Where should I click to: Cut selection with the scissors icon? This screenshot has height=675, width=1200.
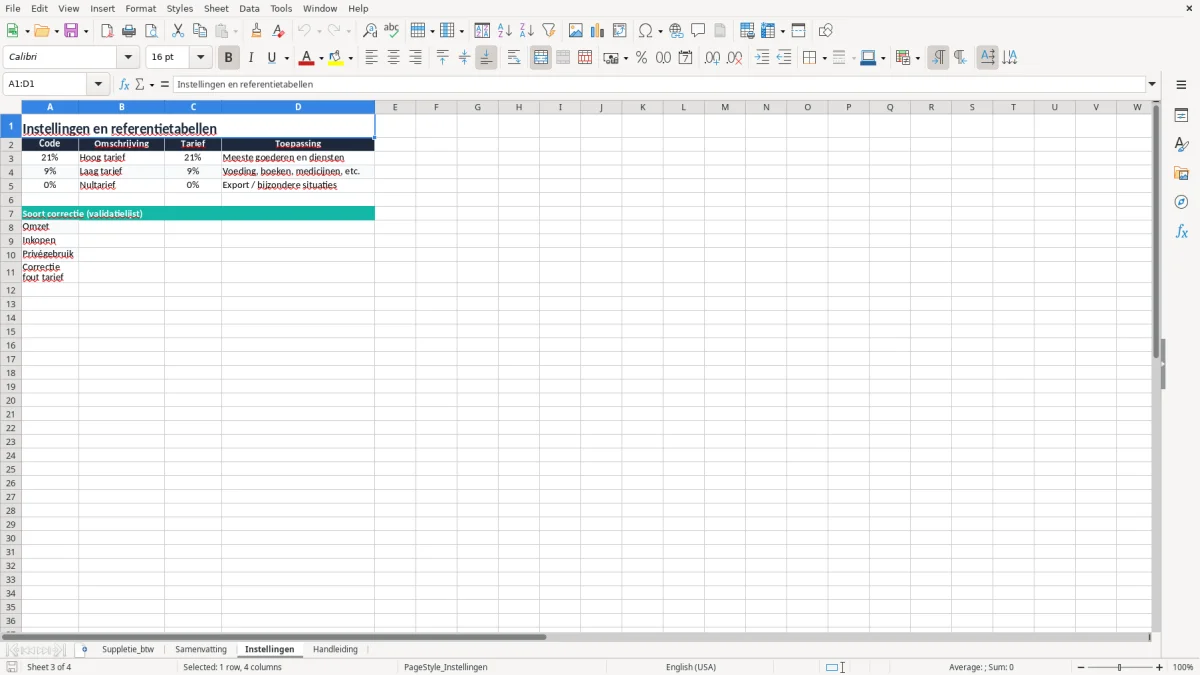click(x=178, y=31)
